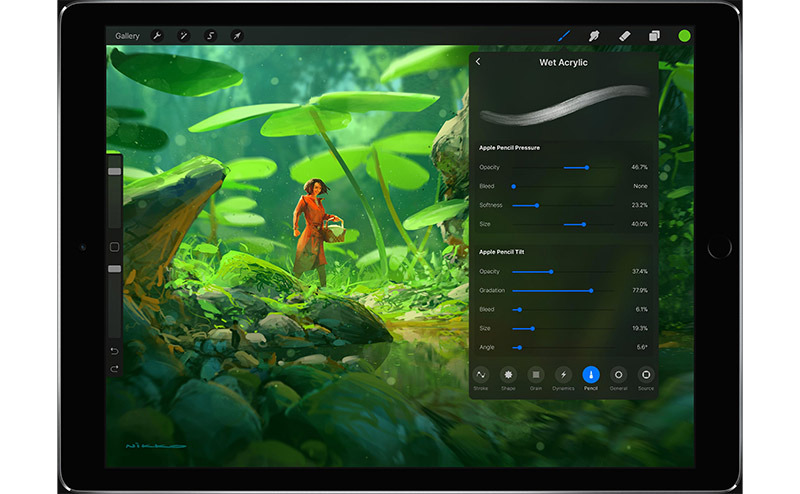
Task: Click the 5.6° angle value
Action: coord(642,348)
